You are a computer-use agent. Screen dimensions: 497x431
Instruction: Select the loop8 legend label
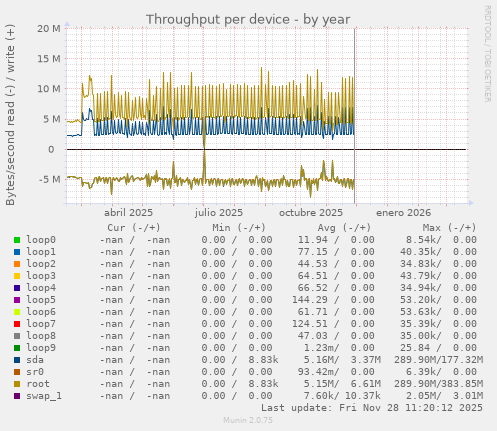click(41, 336)
